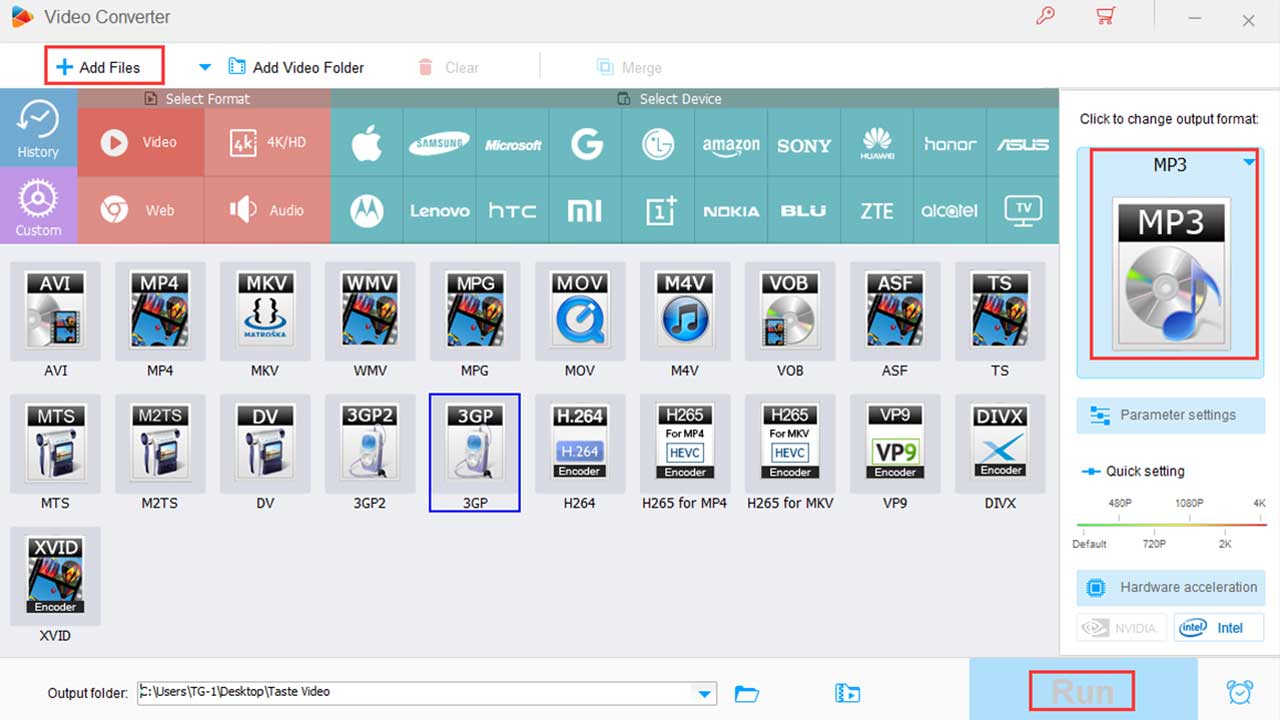This screenshot has width=1280, height=720.
Task: Expand the Add Files dropdown arrow
Action: coord(205,67)
